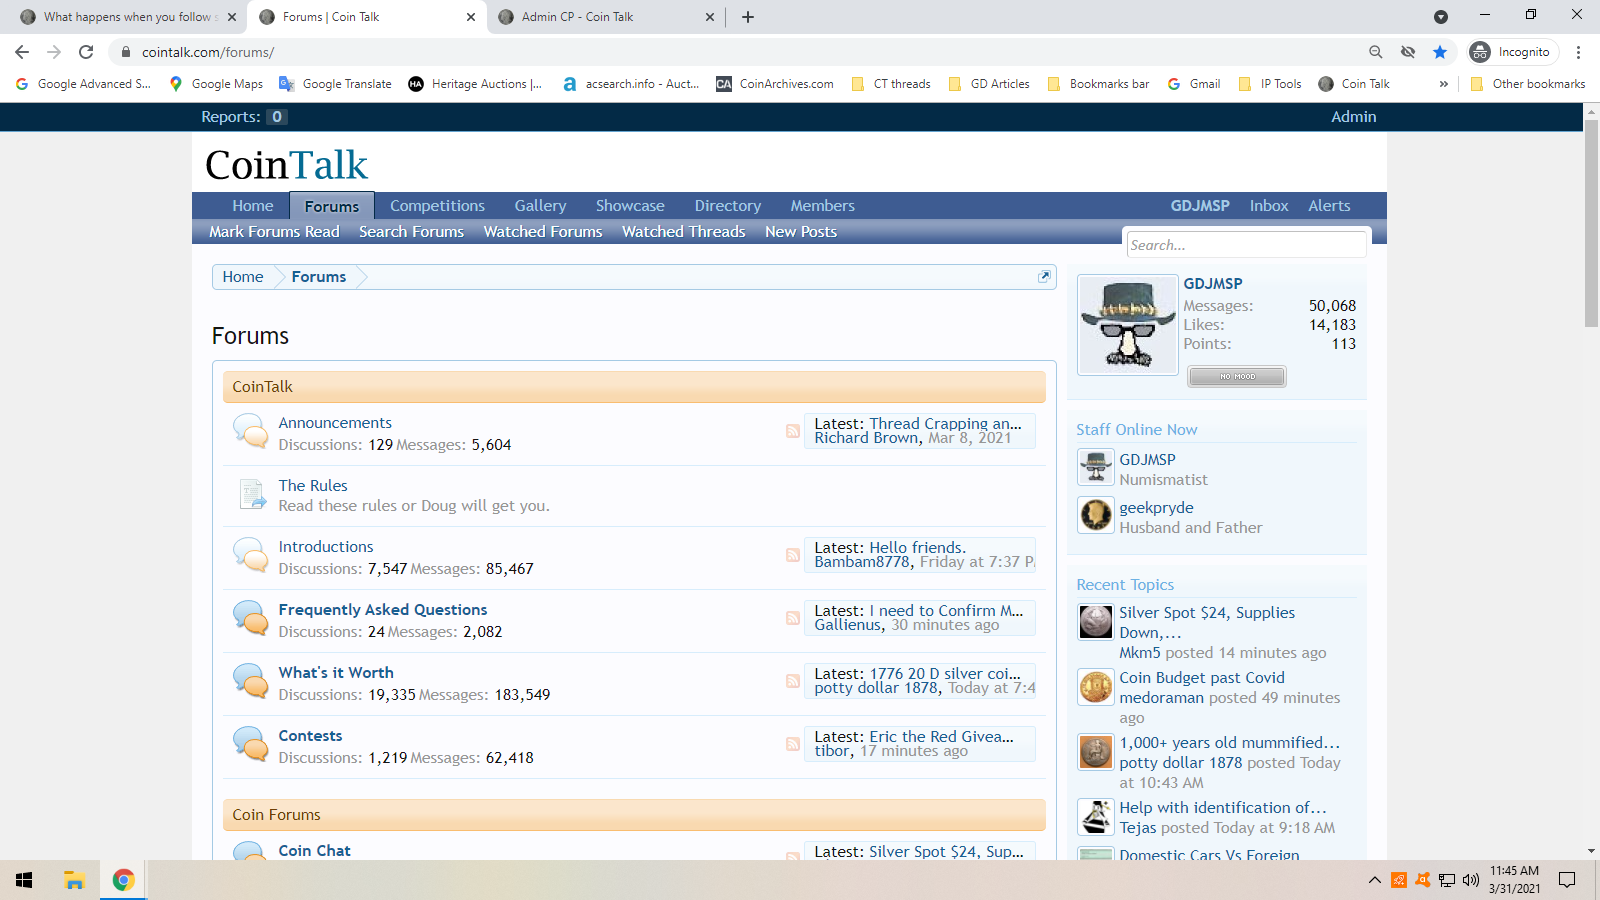Open the Competitions nav tab
This screenshot has width=1600, height=900.
[x=437, y=205]
